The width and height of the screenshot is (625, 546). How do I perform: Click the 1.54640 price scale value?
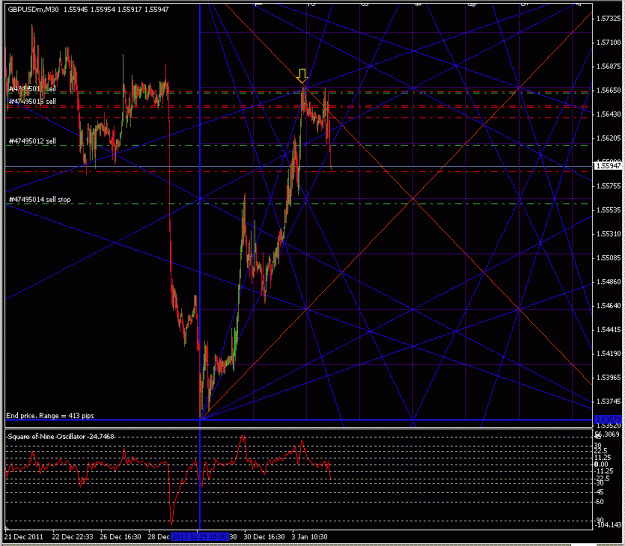pos(609,306)
